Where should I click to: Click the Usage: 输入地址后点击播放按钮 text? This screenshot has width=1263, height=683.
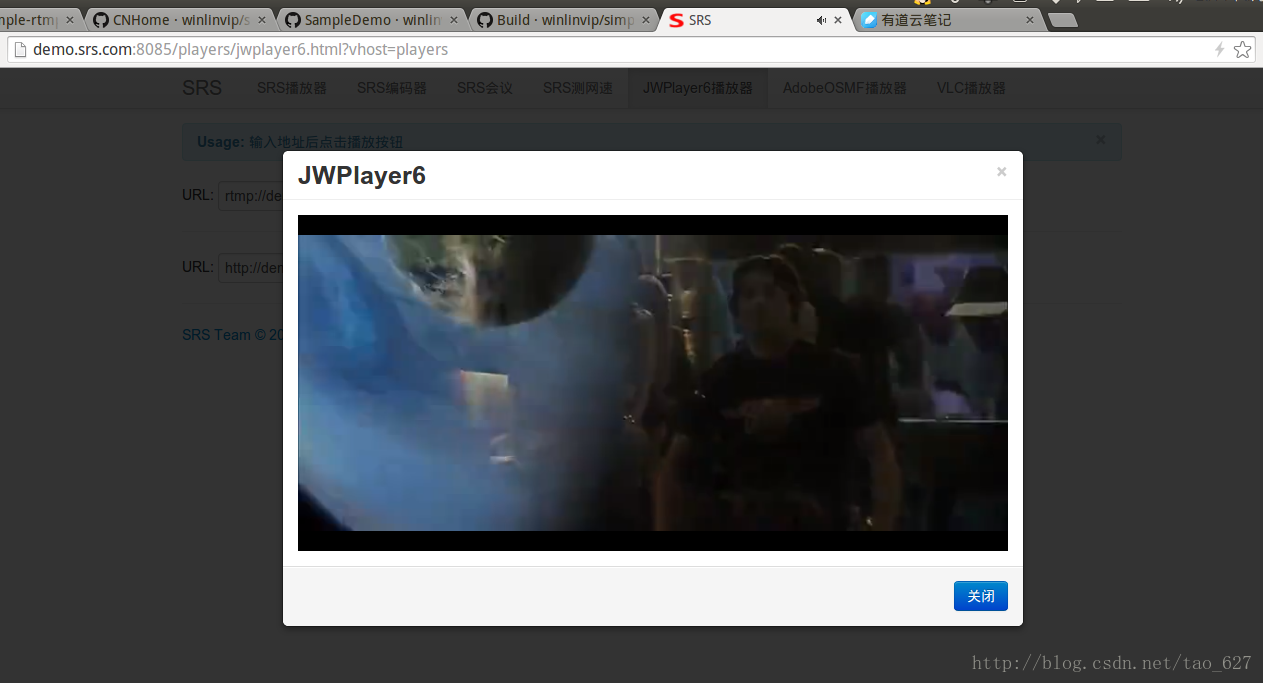(300, 142)
